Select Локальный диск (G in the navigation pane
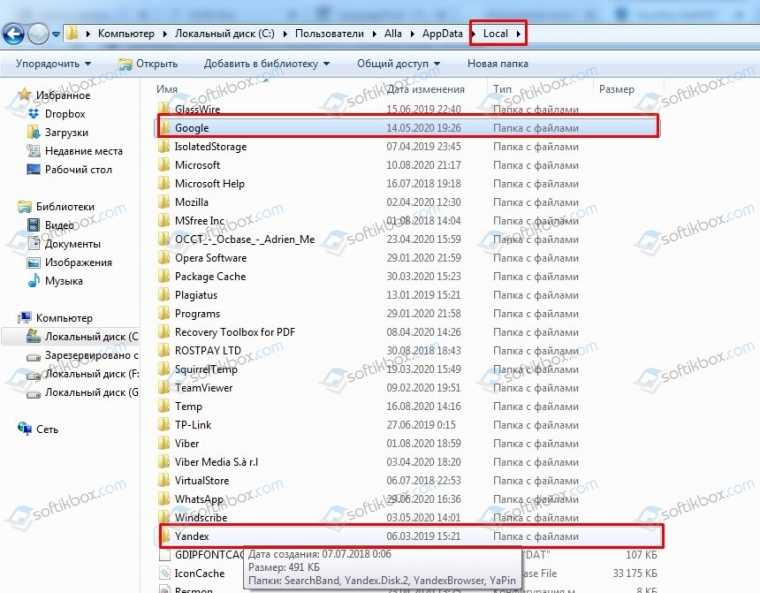Viewport: 760px width, 593px height. click(x=92, y=392)
